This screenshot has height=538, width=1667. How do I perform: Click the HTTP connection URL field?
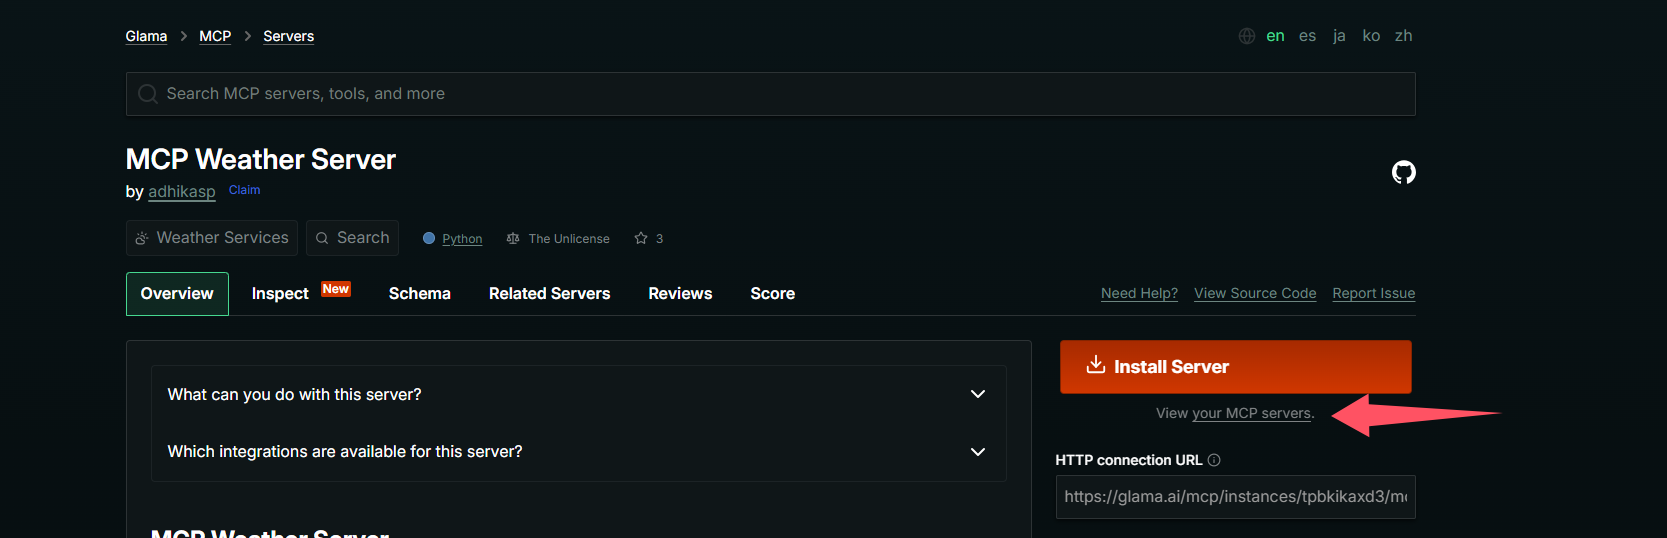tap(1235, 497)
